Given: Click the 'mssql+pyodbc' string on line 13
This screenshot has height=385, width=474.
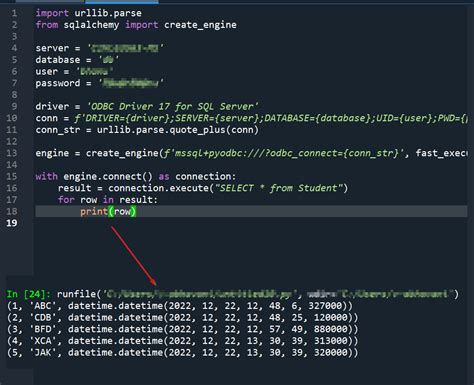Looking at the screenshot, I should (x=285, y=153).
